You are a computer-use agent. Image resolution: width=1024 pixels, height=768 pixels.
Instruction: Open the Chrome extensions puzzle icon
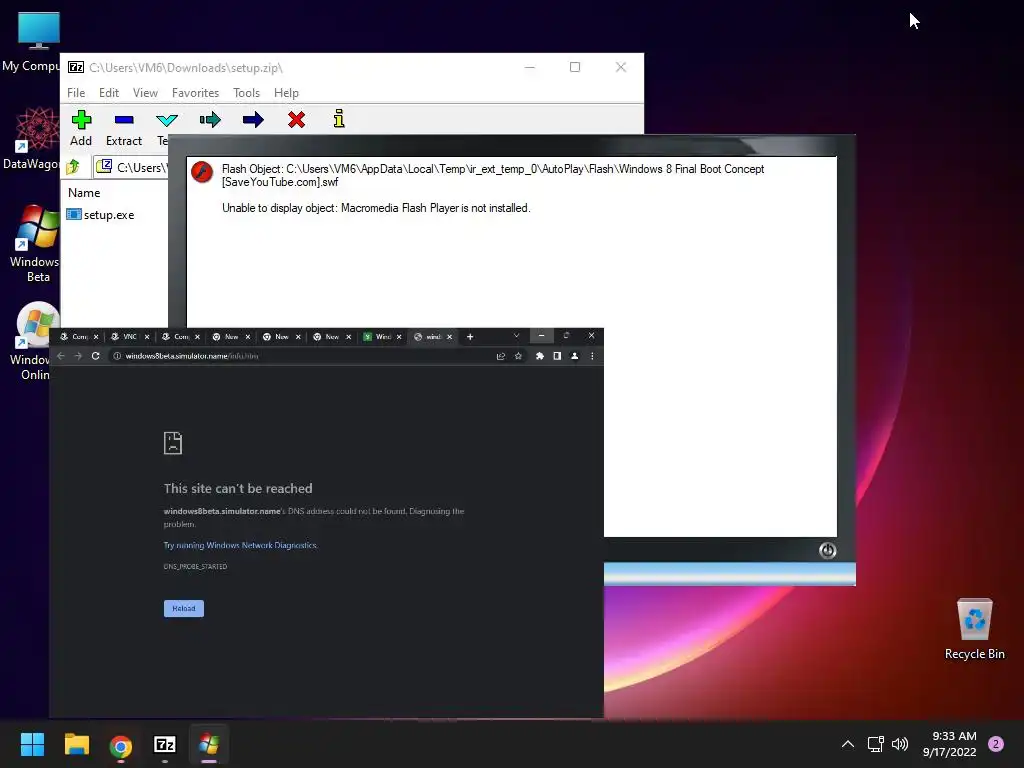539,356
